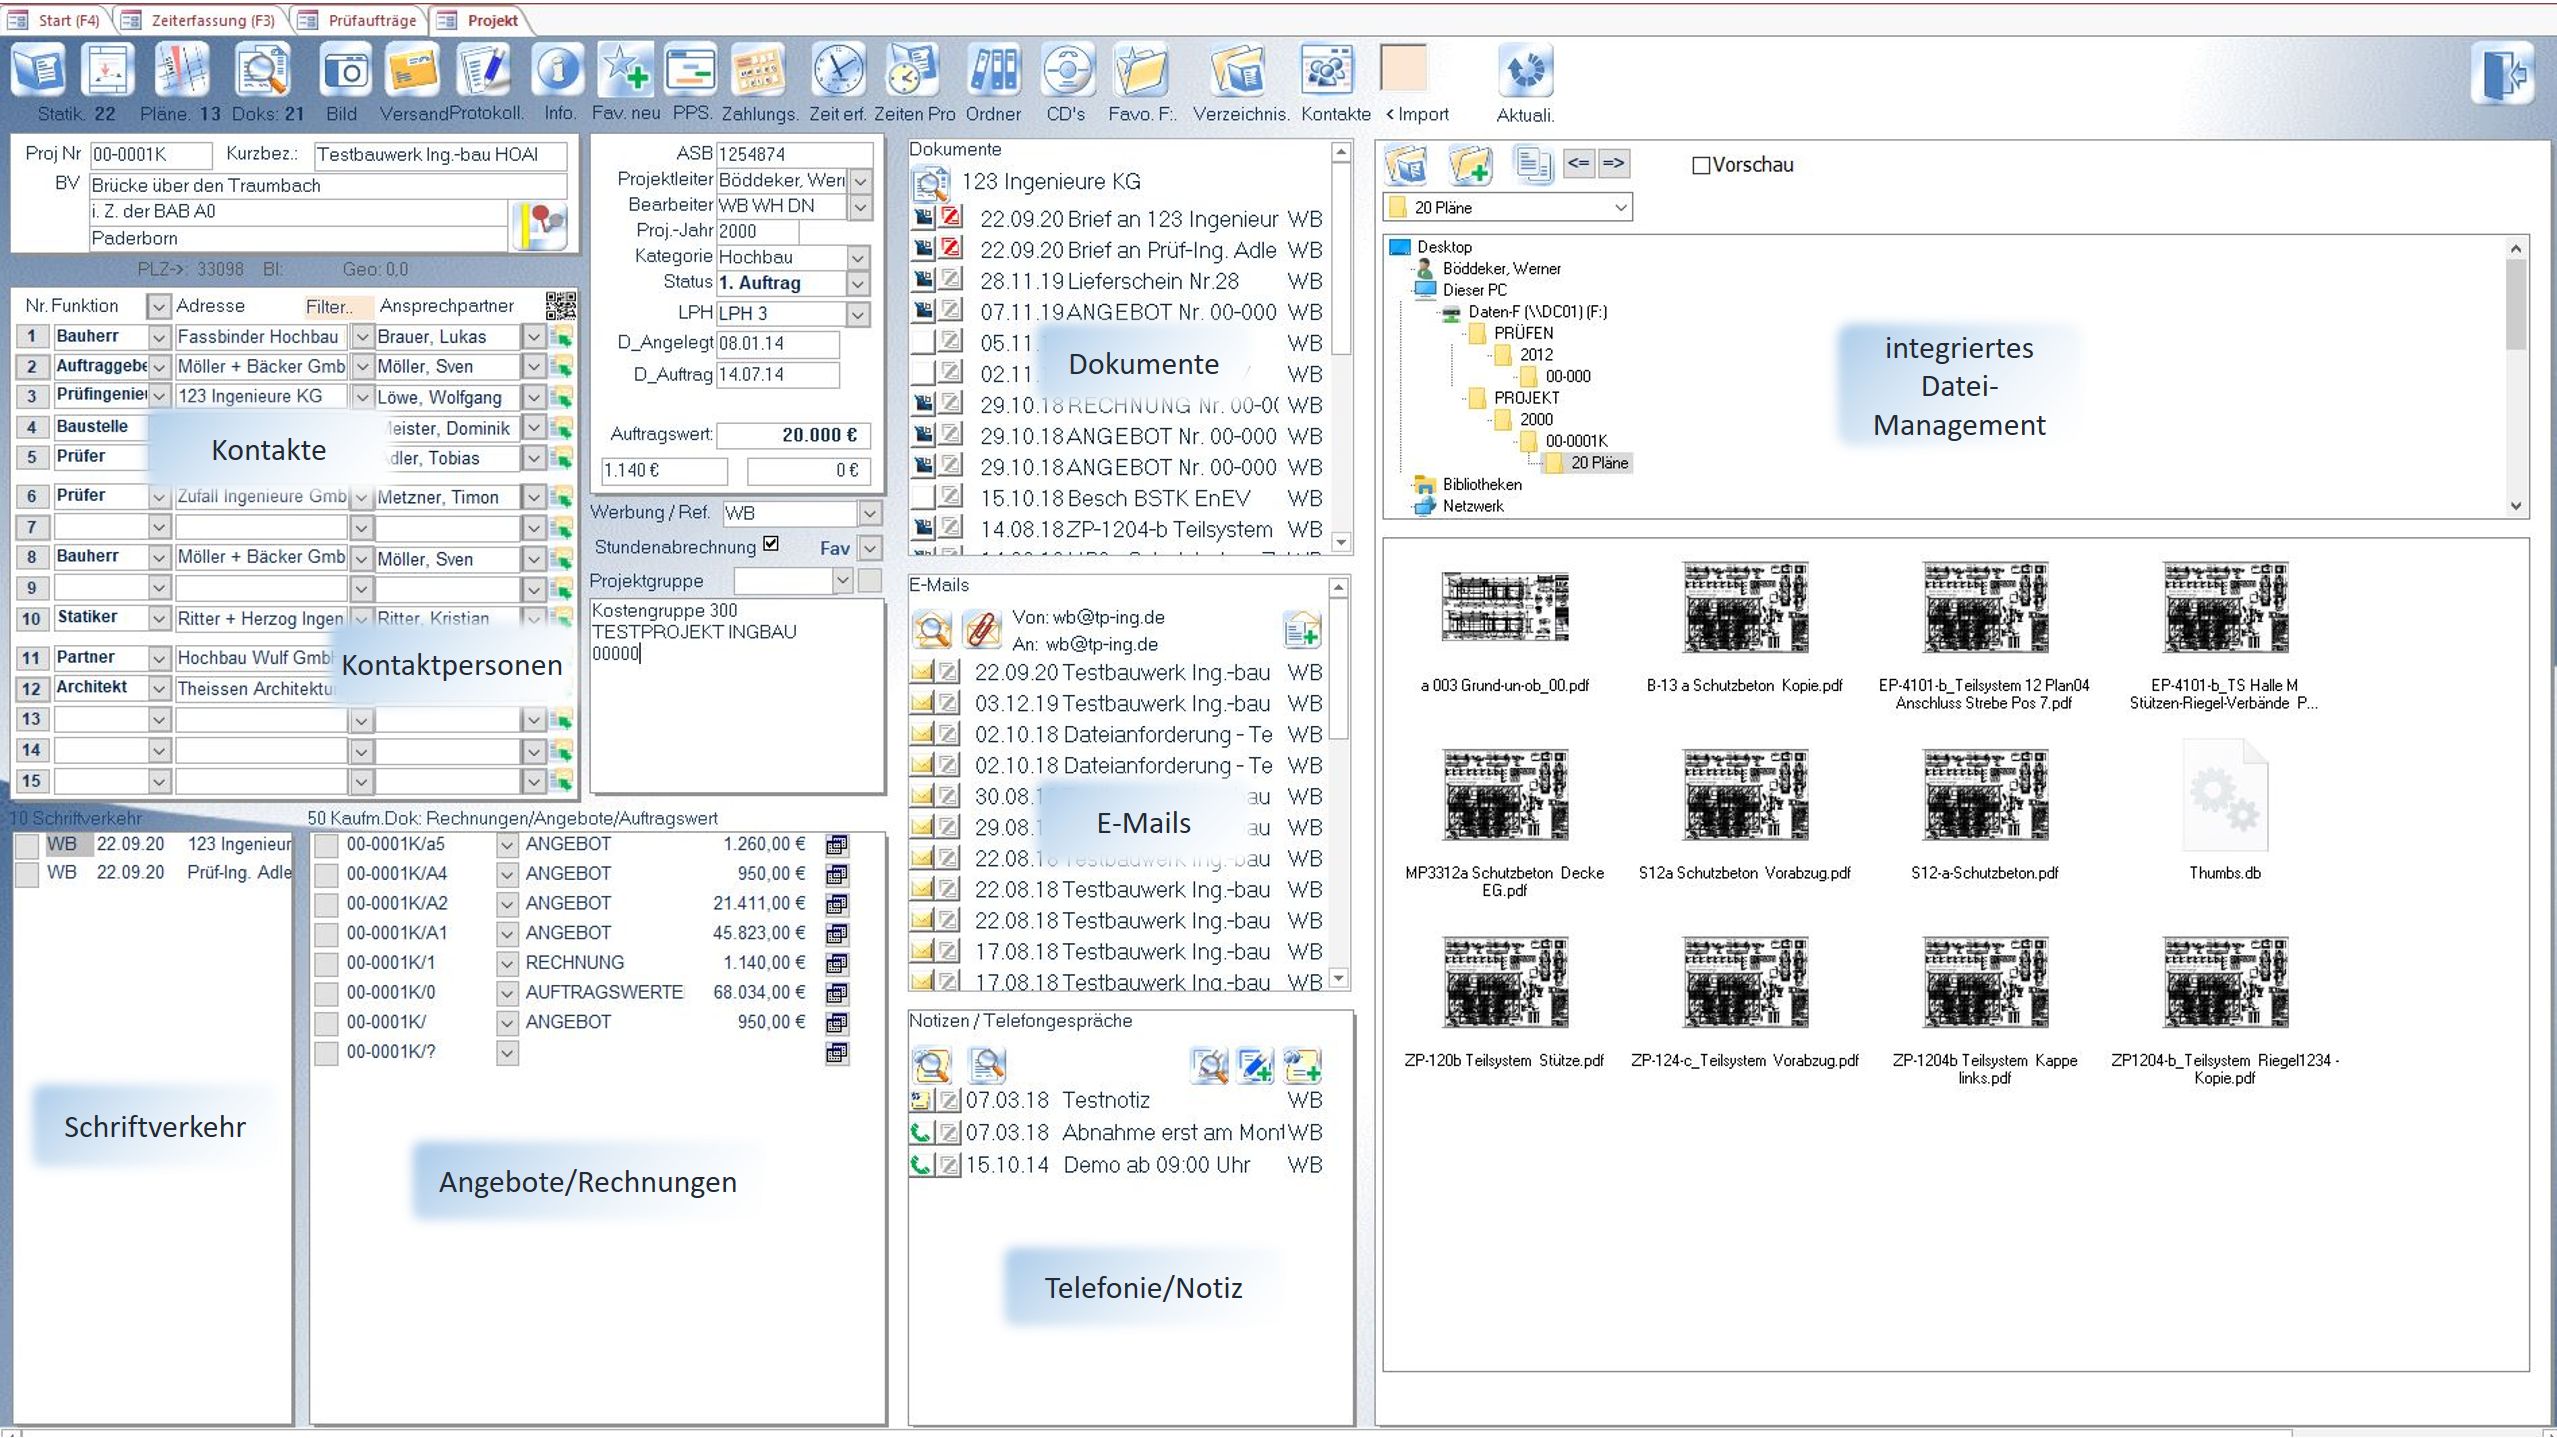Screen dimensions: 2557x1438
Task: Click the back arrow <= button
Action: (x=1578, y=163)
